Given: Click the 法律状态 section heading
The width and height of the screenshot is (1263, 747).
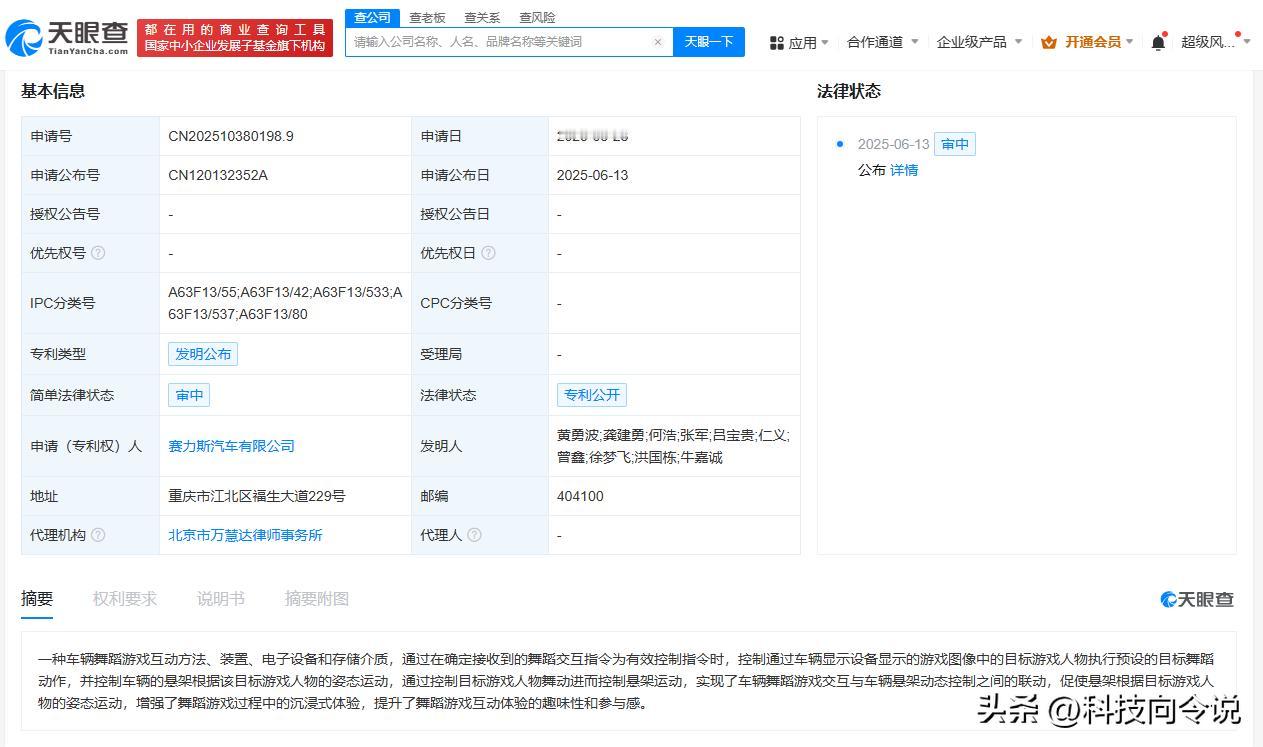Looking at the screenshot, I should coord(849,91).
